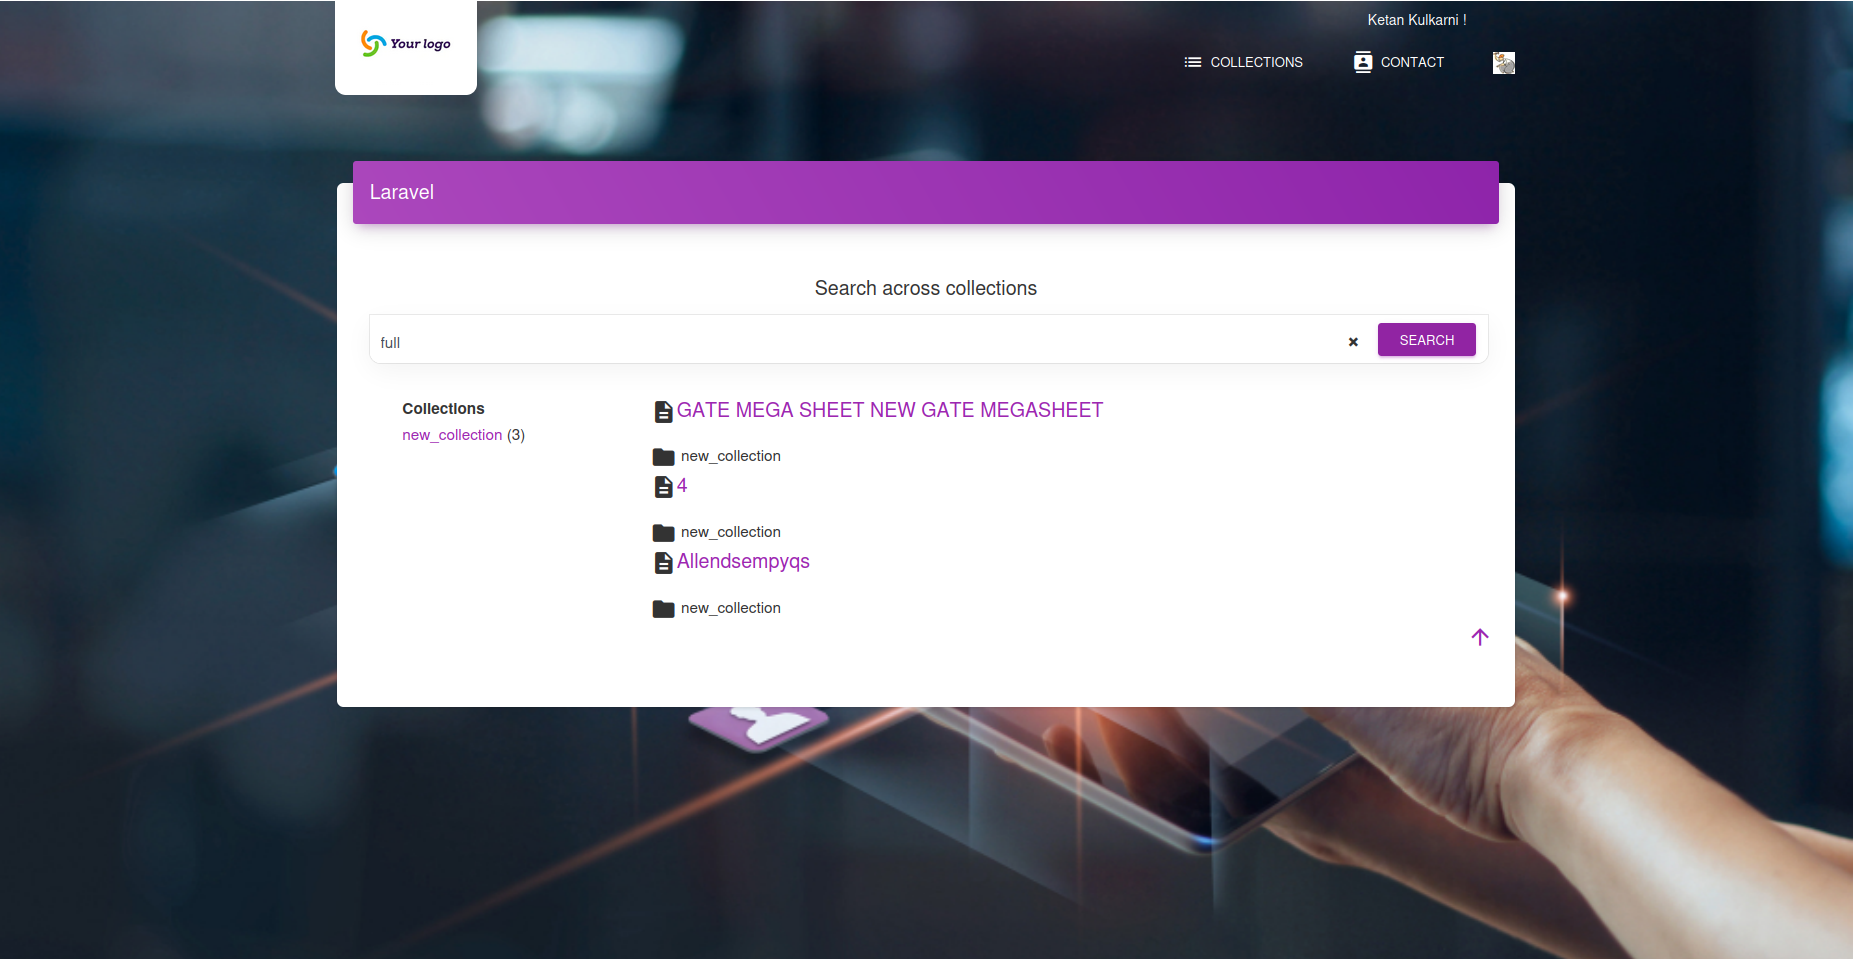Click the document icon beside GATE MEGA SHEET
The image size is (1853, 959).
pyautogui.click(x=663, y=410)
